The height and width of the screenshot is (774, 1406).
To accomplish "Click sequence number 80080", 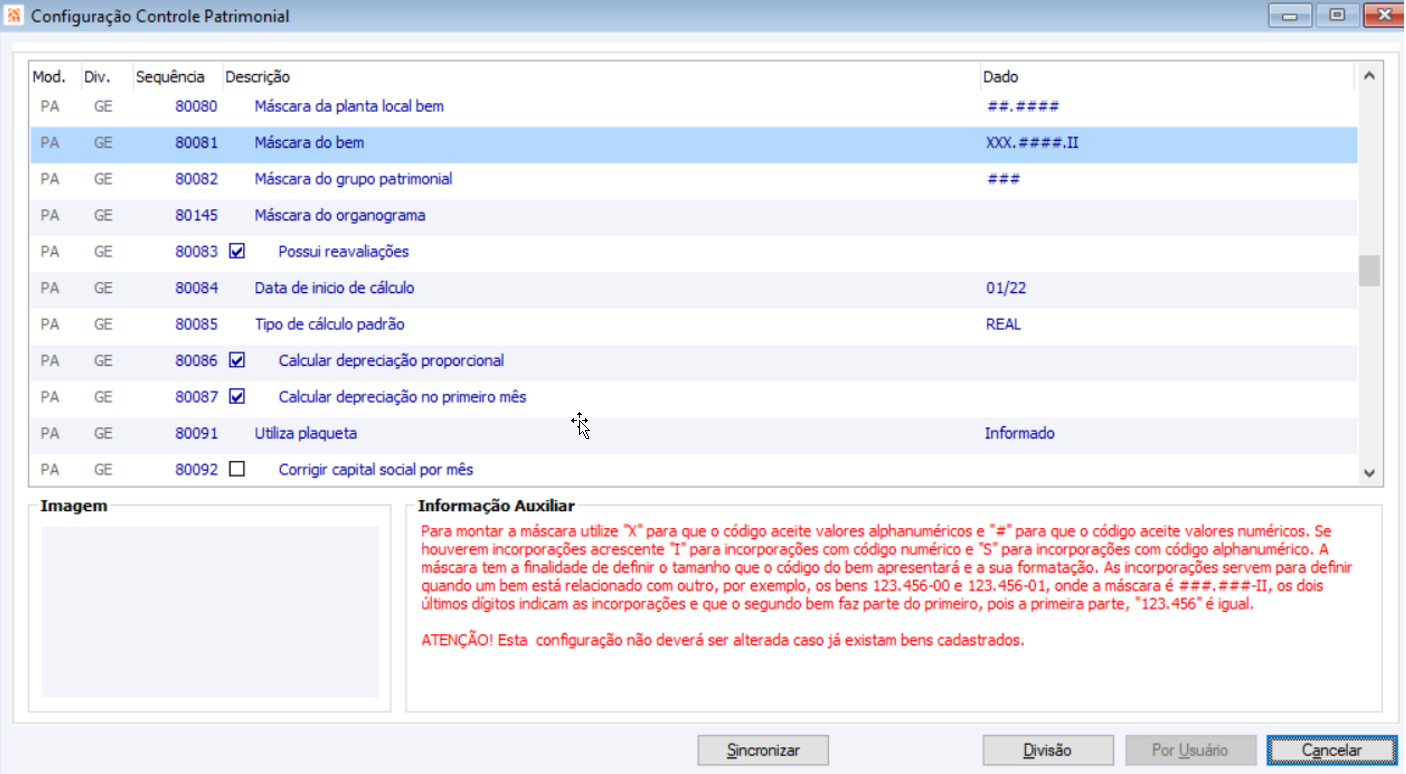I will (196, 106).
